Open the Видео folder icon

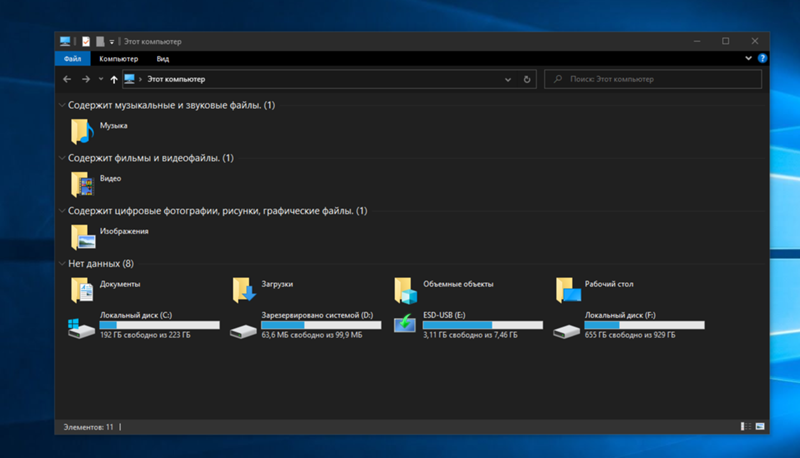(82, 184)
